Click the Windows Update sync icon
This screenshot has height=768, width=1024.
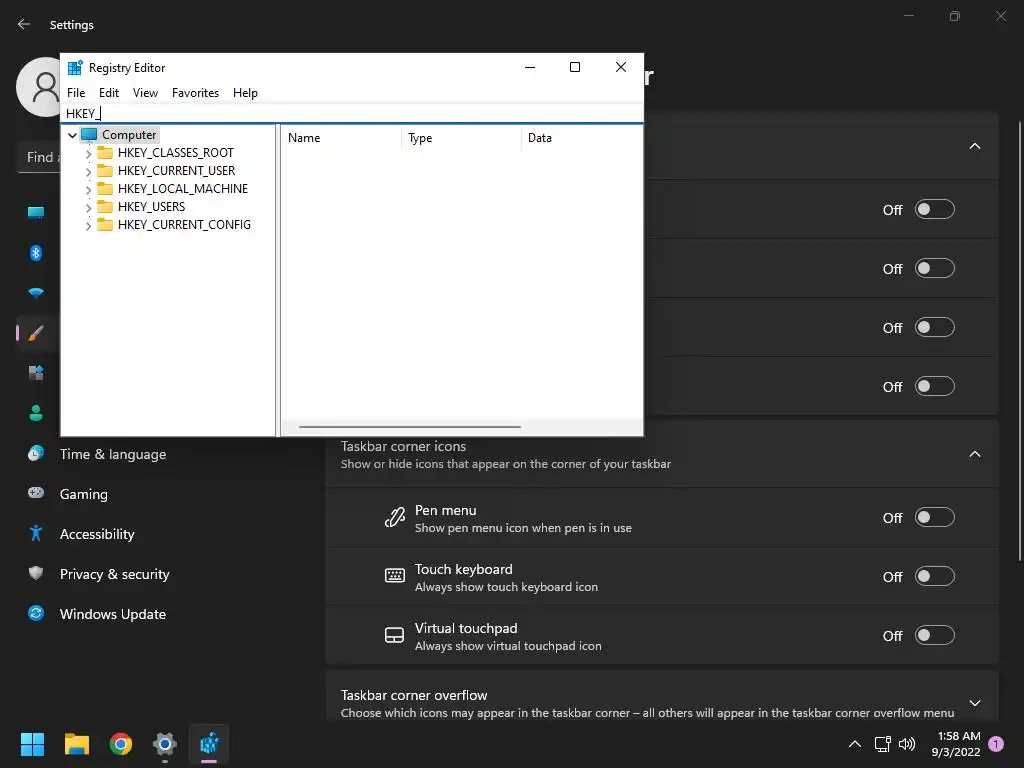coord(36,613)
